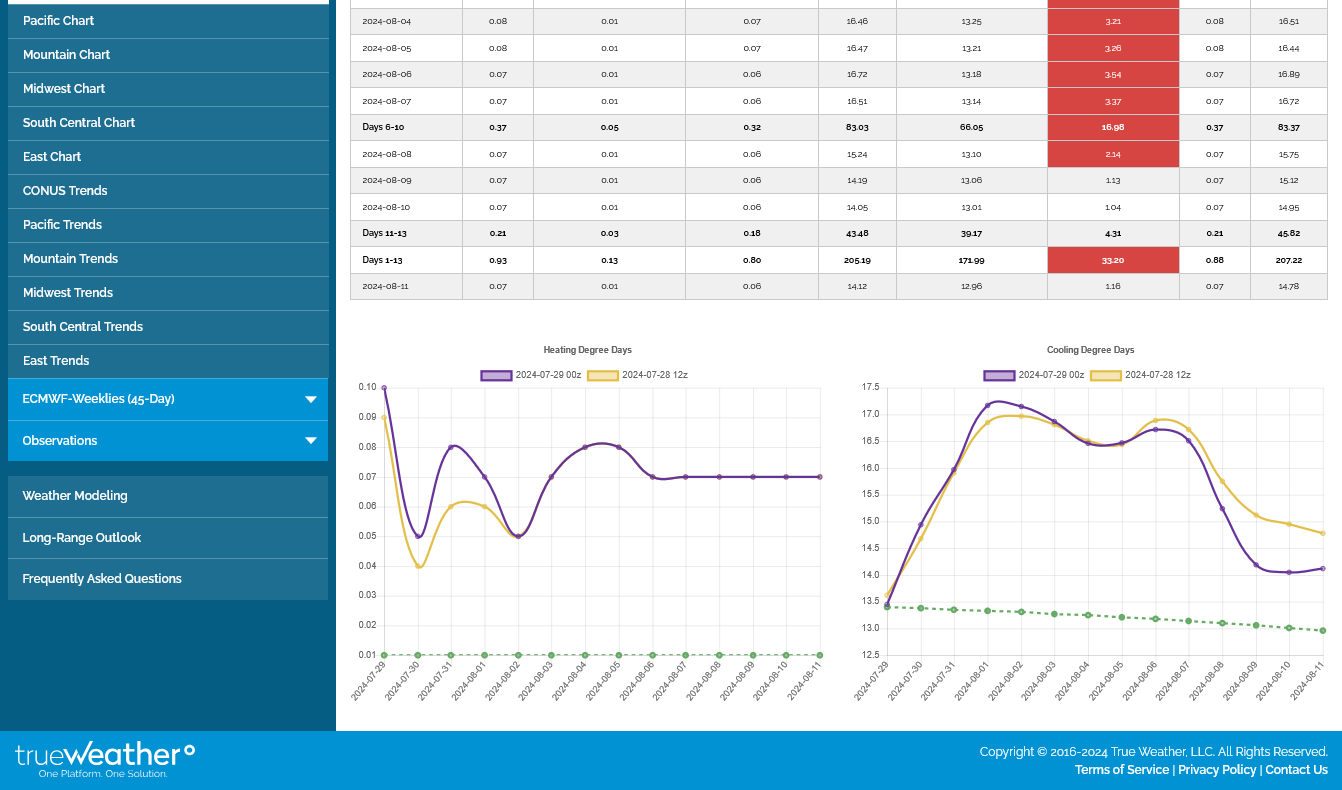Toggle purple 2024-07-29 00z series in Heating chart

(x=530, y=375)
